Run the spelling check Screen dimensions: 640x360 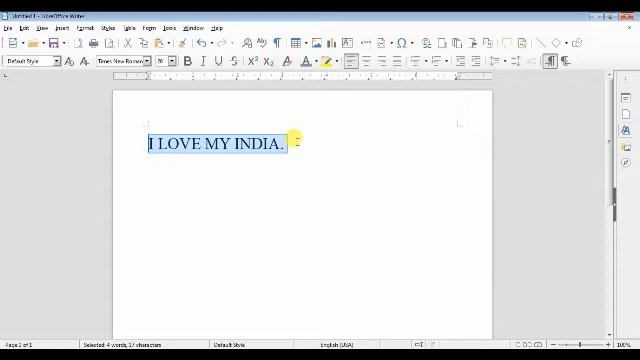(x=262, y=43)
